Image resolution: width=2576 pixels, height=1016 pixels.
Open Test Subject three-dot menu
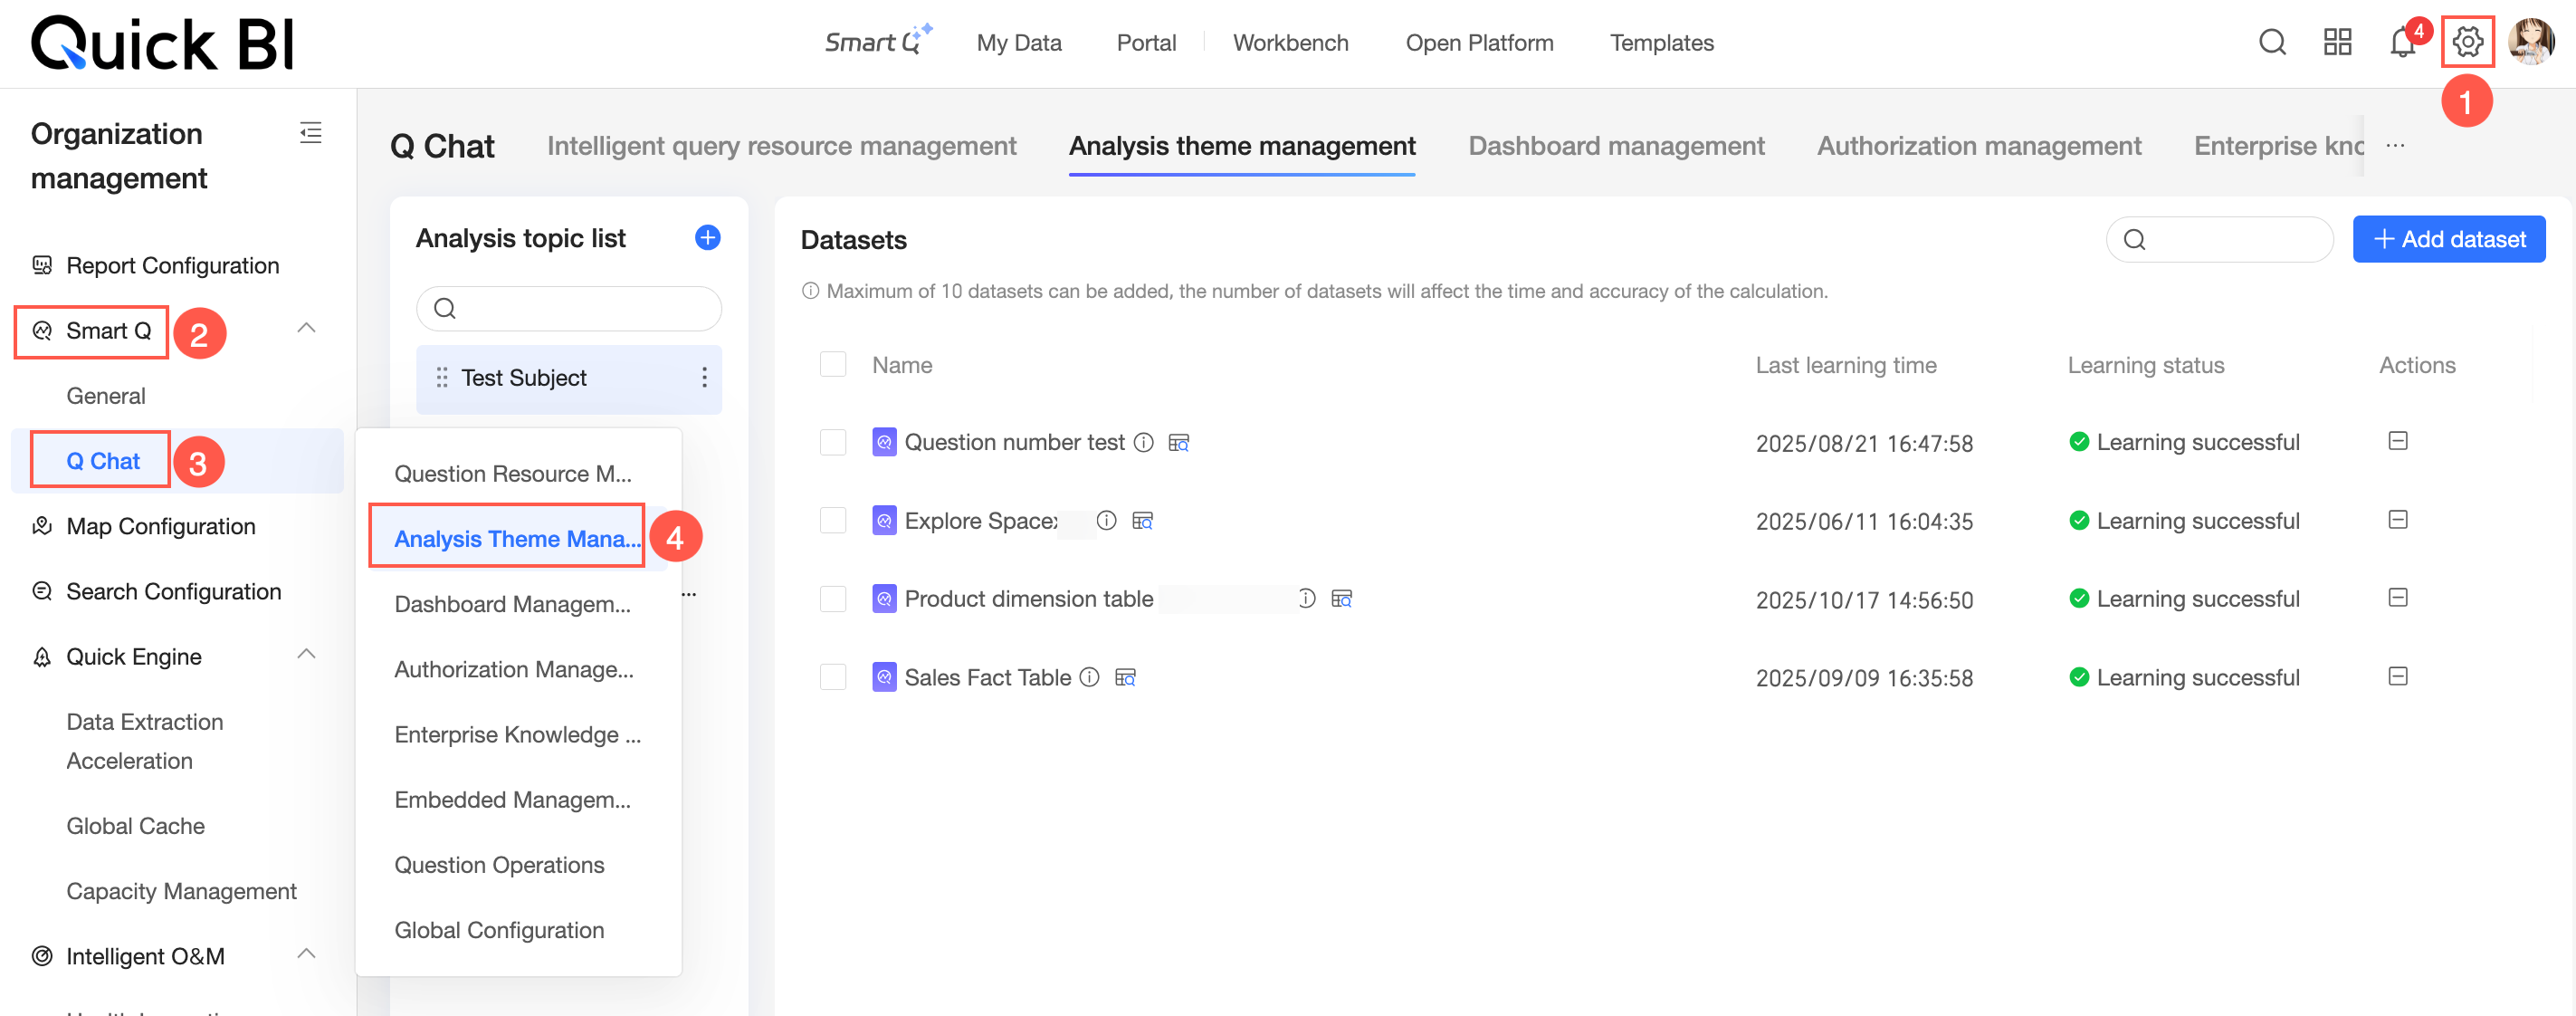[704, 377]
